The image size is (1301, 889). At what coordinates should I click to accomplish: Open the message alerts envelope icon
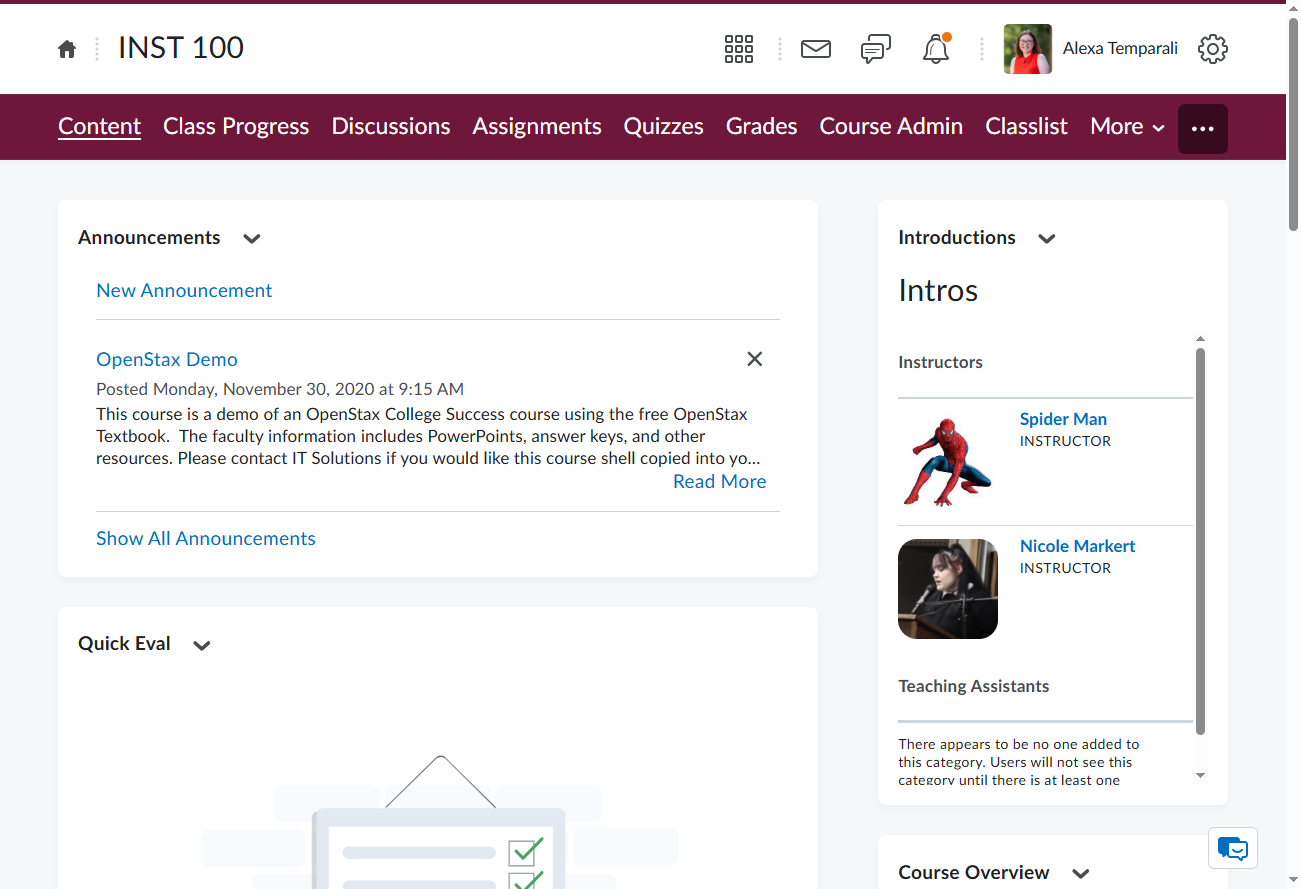coord(816,48)
